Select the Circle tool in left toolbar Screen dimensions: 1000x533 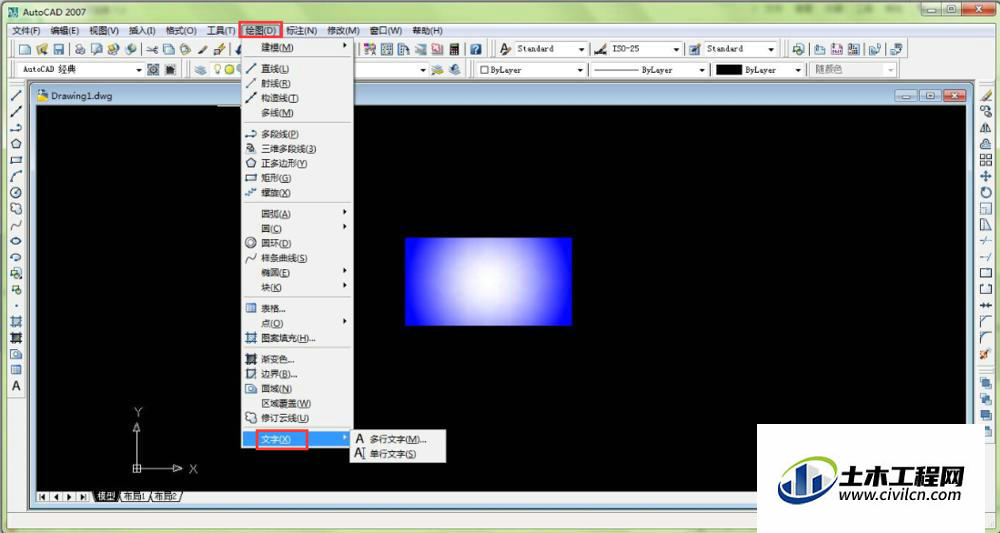(16, 192)
